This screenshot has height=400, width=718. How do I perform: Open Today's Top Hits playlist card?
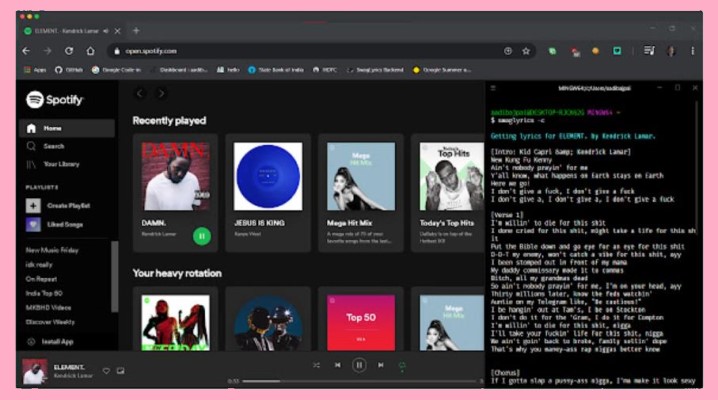point(448,193)
